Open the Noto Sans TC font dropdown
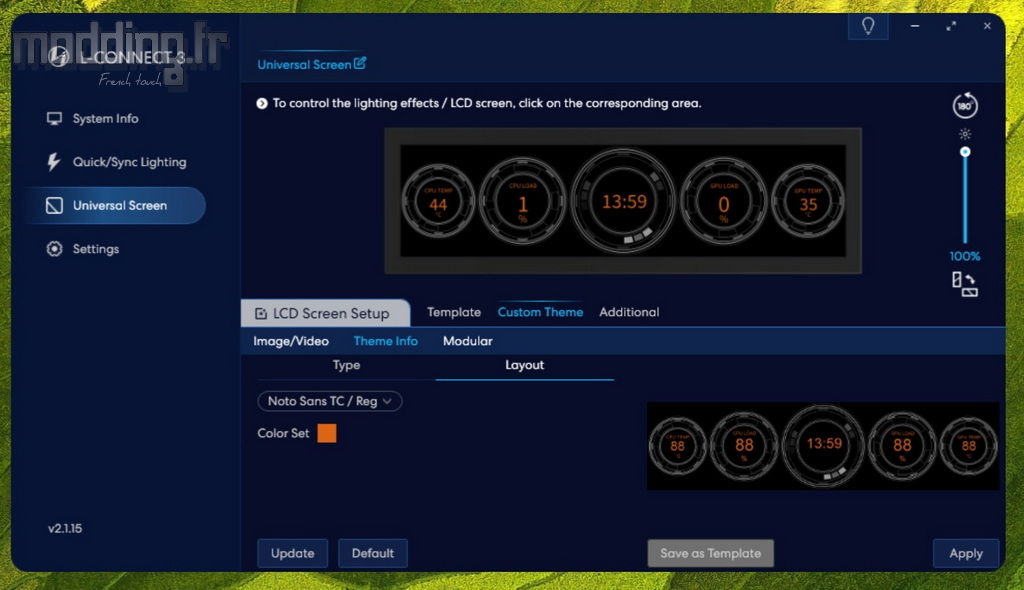 coord(330,401)
